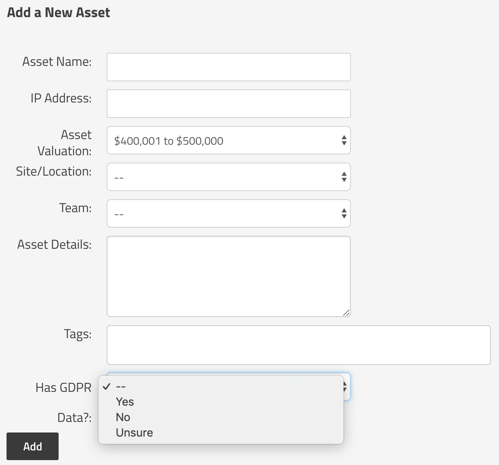Click the 'Add a New Asset' heading
The height and width of the screenshot is (465, 499).
(x=58, y=13)
